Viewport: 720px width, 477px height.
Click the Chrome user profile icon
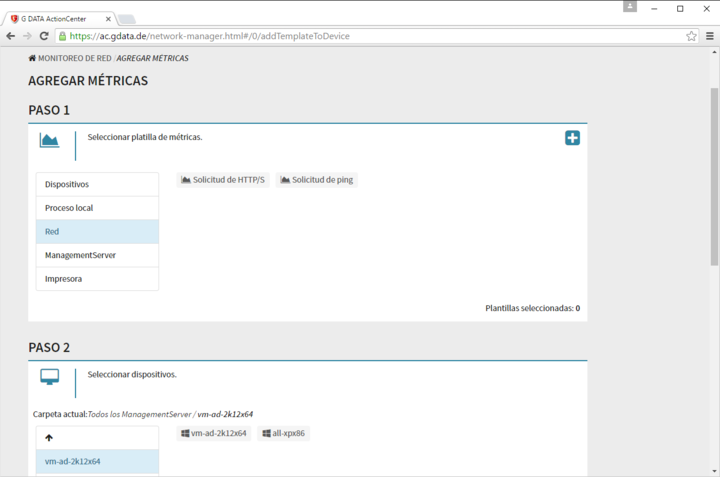630,6
